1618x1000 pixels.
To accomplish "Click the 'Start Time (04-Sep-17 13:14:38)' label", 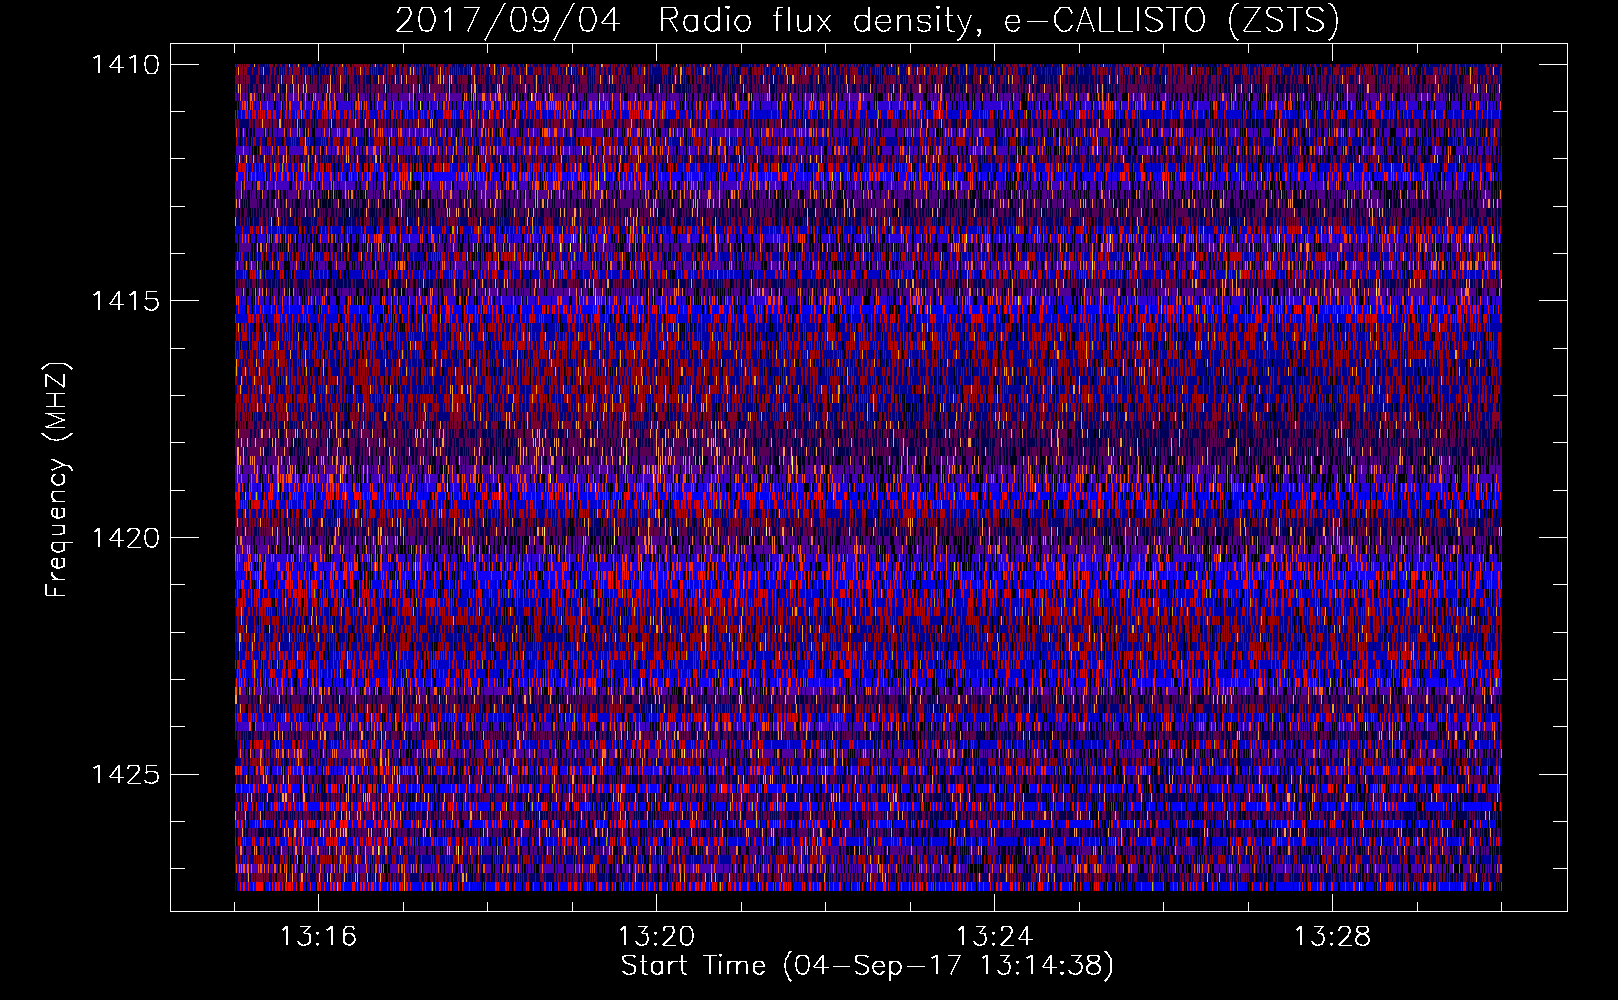I will [867, 966].
